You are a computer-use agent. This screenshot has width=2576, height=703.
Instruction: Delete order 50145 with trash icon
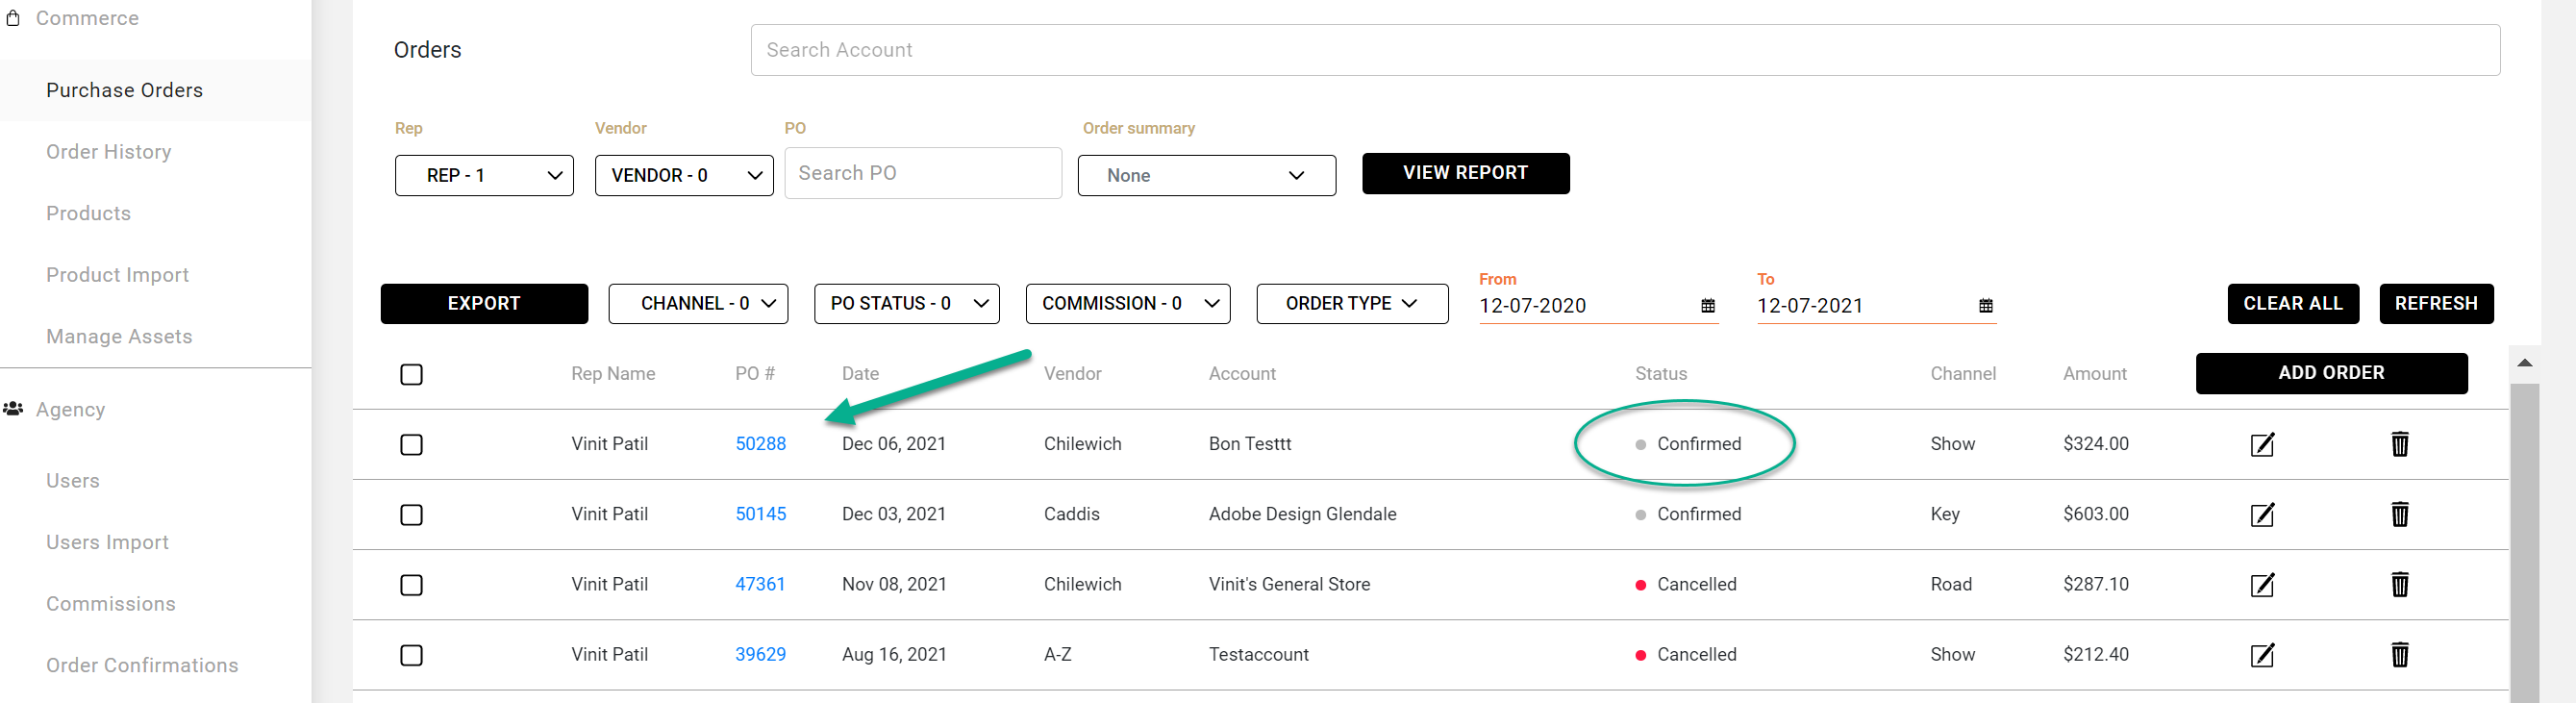coord(2399,514)
